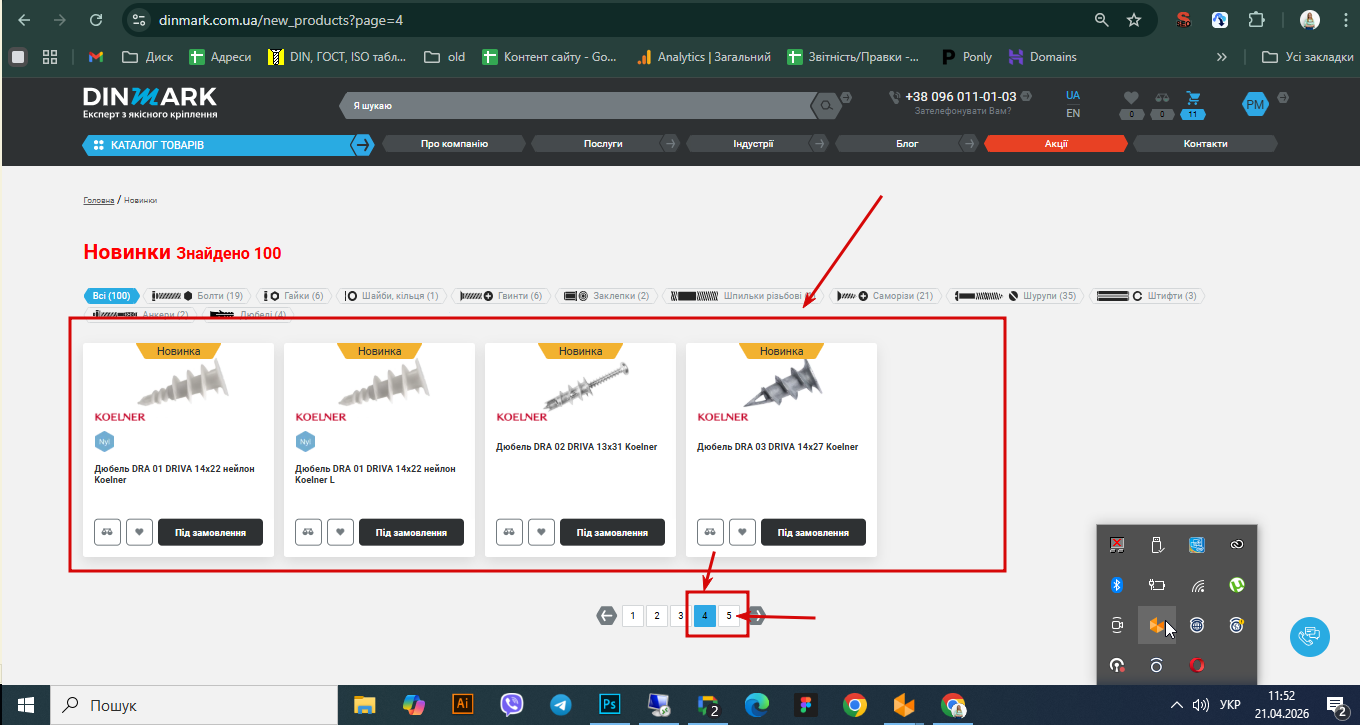Add first Дюбель DRA 01 14x22 нейлон Koelner to favorites
Screen dimensions: 1360x725
tap(140, 532)
